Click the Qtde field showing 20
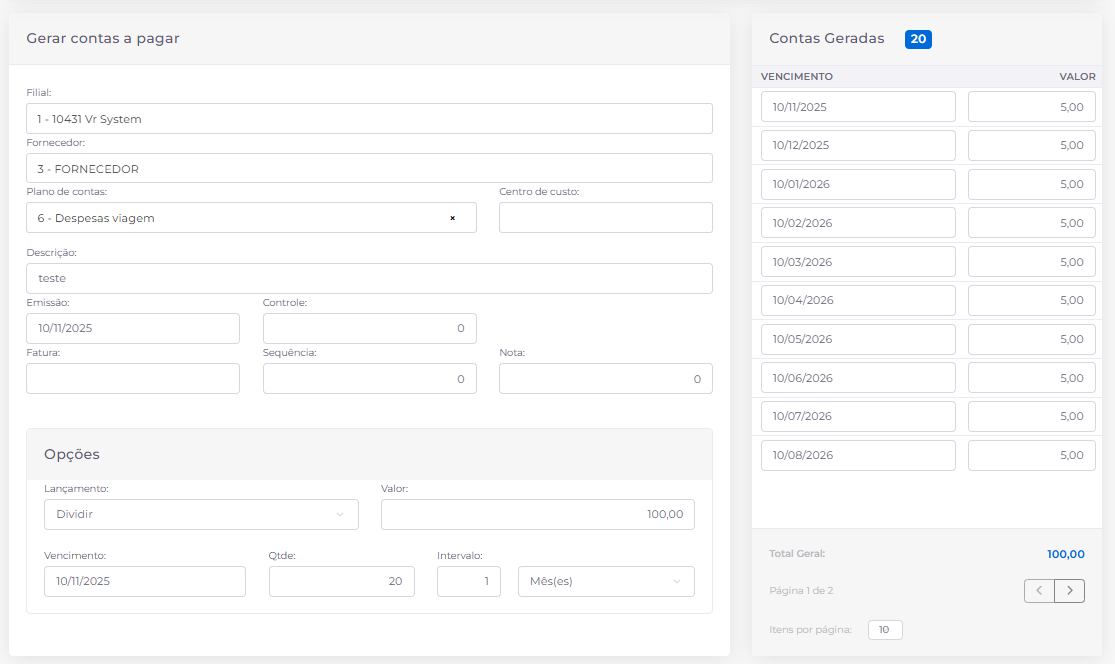This screenshot has height=664, width=1115. click(x=341, y=582)
